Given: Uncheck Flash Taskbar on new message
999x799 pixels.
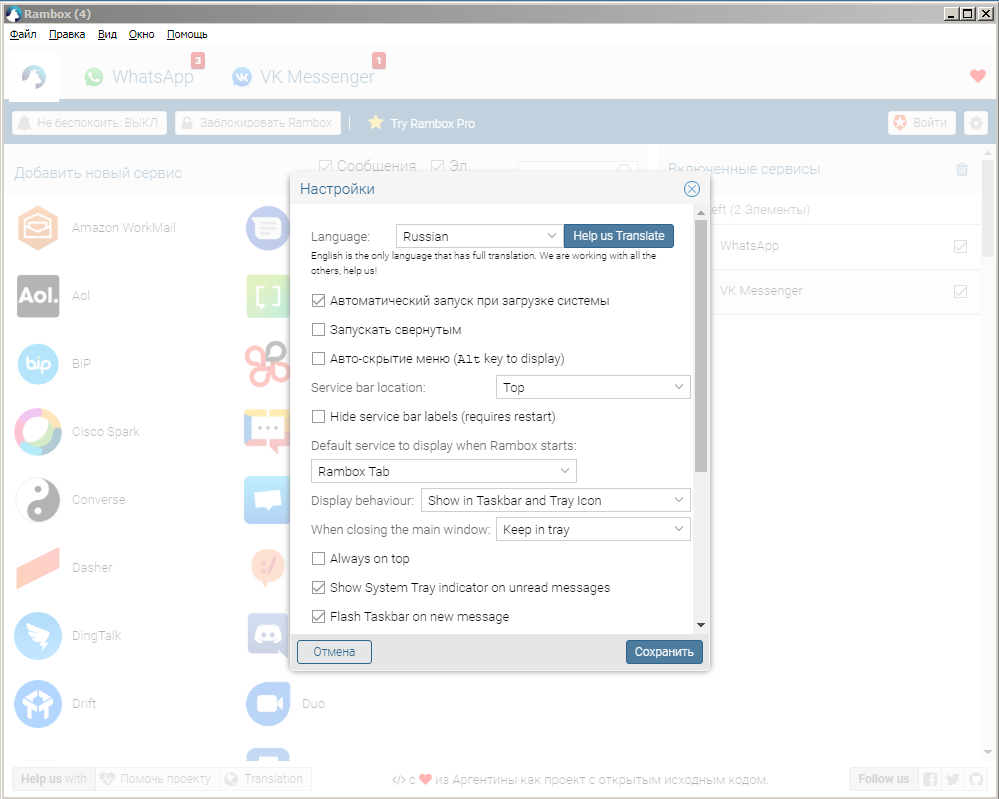Looking at the screenshot, I should pyautogui.click(x=319, y=617).
